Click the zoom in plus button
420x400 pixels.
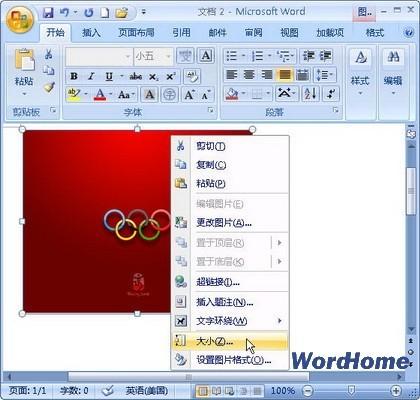[396, 390]
